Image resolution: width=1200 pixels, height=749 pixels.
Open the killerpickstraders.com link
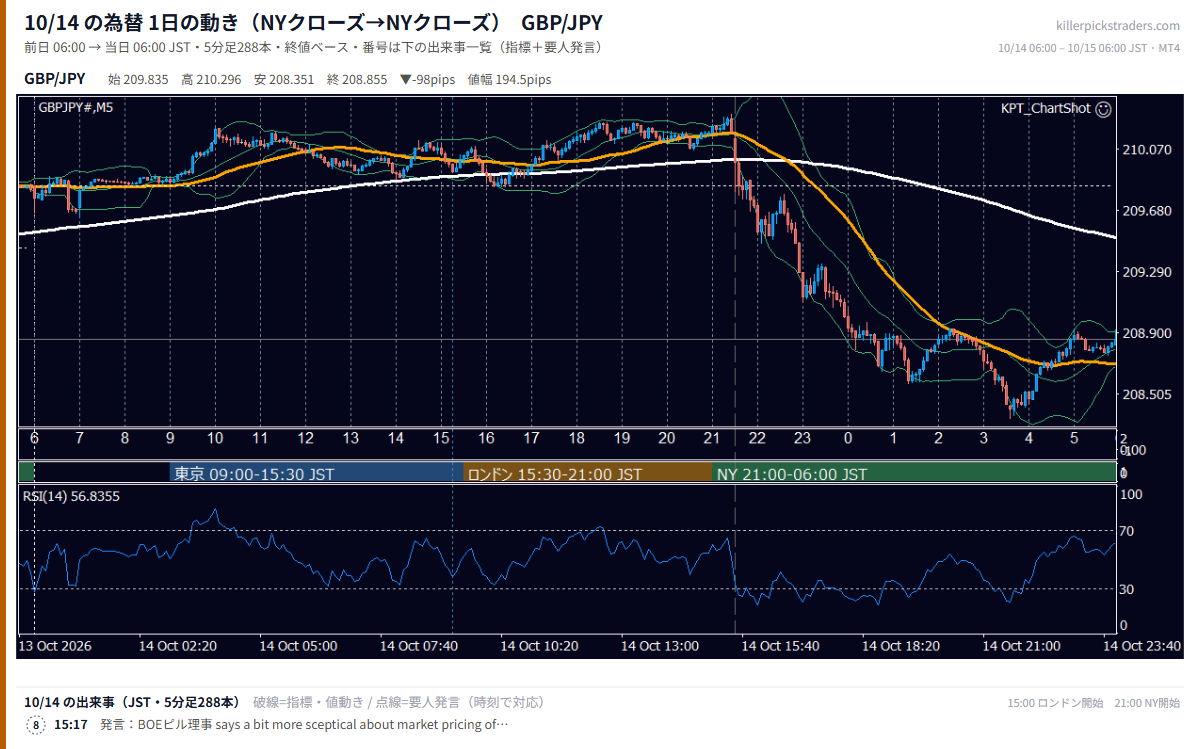coord(1118,26)
